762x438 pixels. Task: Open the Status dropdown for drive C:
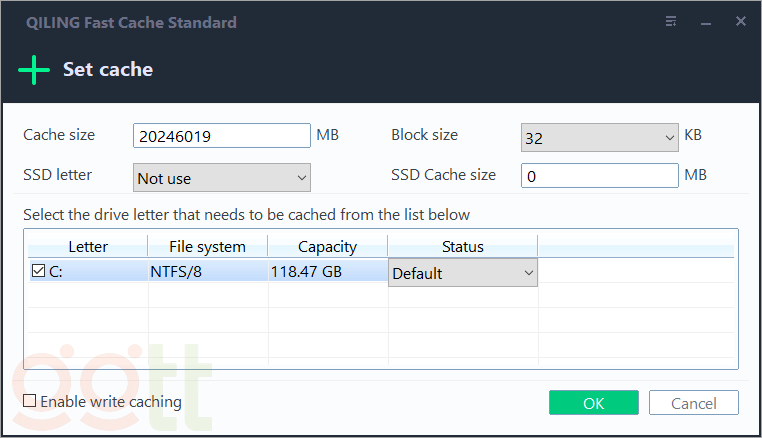pyautogui.click(x=462, y=273)
